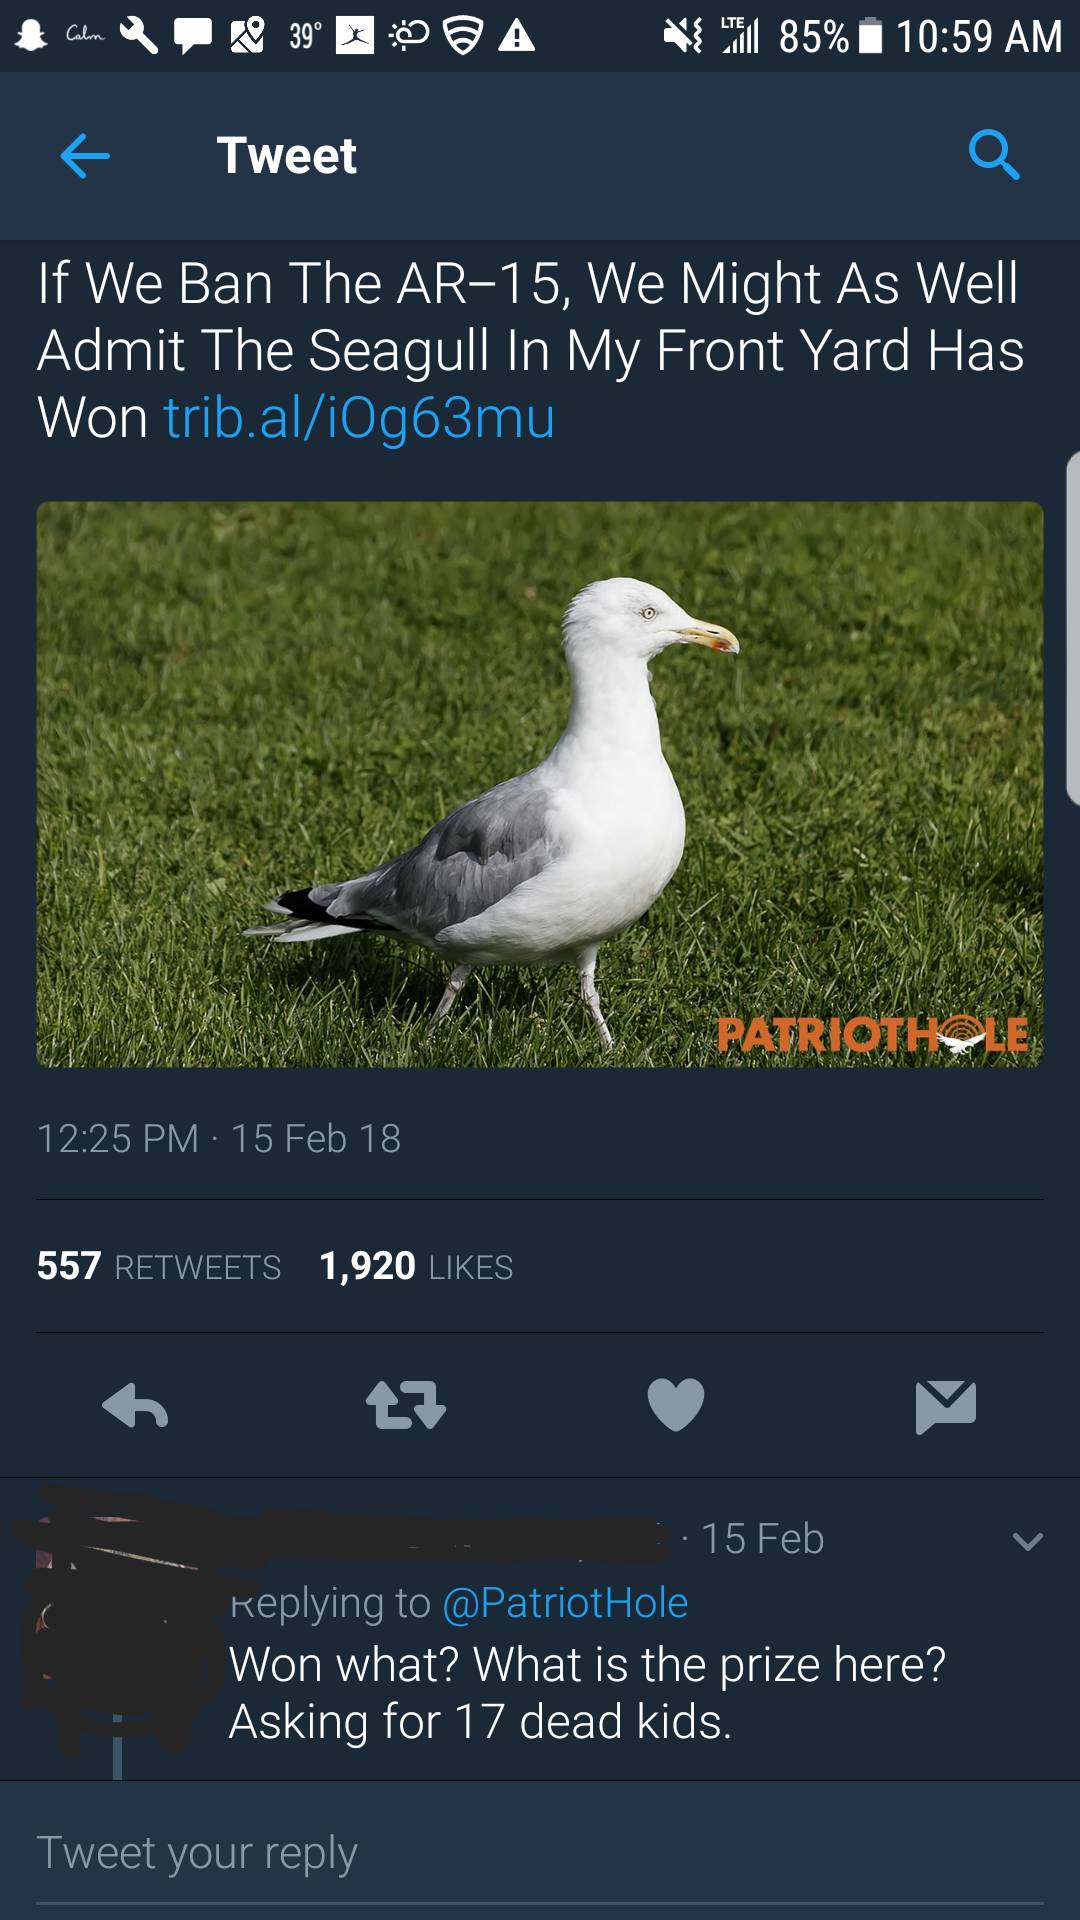Retweet the seagull tweet
This screenshot has width=1080, height=1920.
pos(405,1404)
